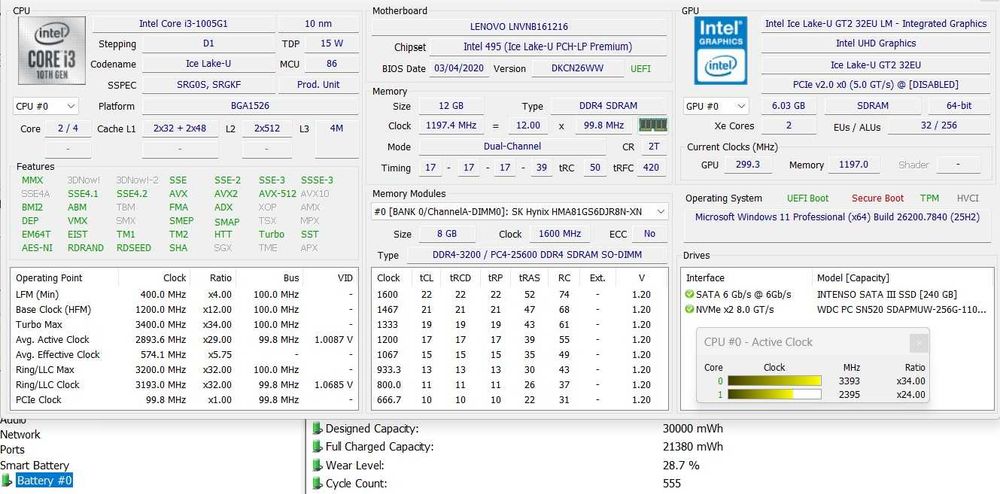Click the Dual-Channel mode field
The height and width of the screenshot is (494, 1000).
pos(512,147)
